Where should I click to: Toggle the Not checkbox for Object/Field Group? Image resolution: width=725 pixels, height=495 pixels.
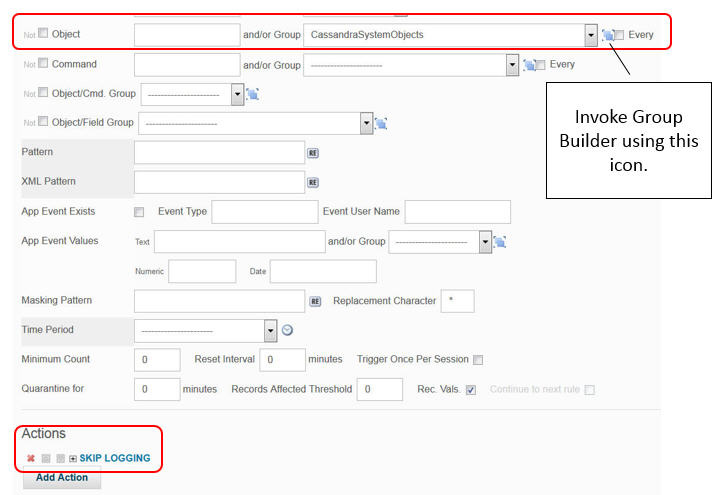pos(43,121)
